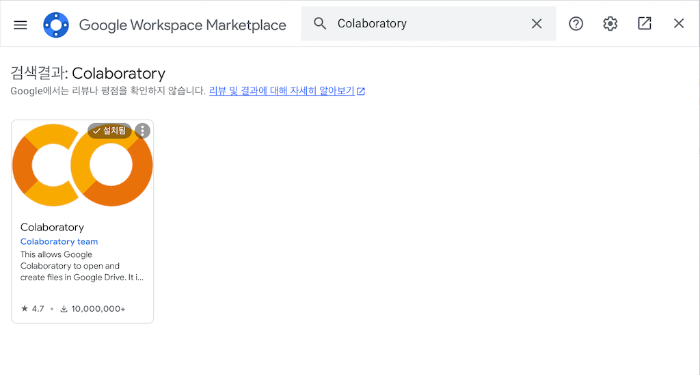Click the app description starting 'This allows Google'
The image size is (700, 375).
point(82,266)
